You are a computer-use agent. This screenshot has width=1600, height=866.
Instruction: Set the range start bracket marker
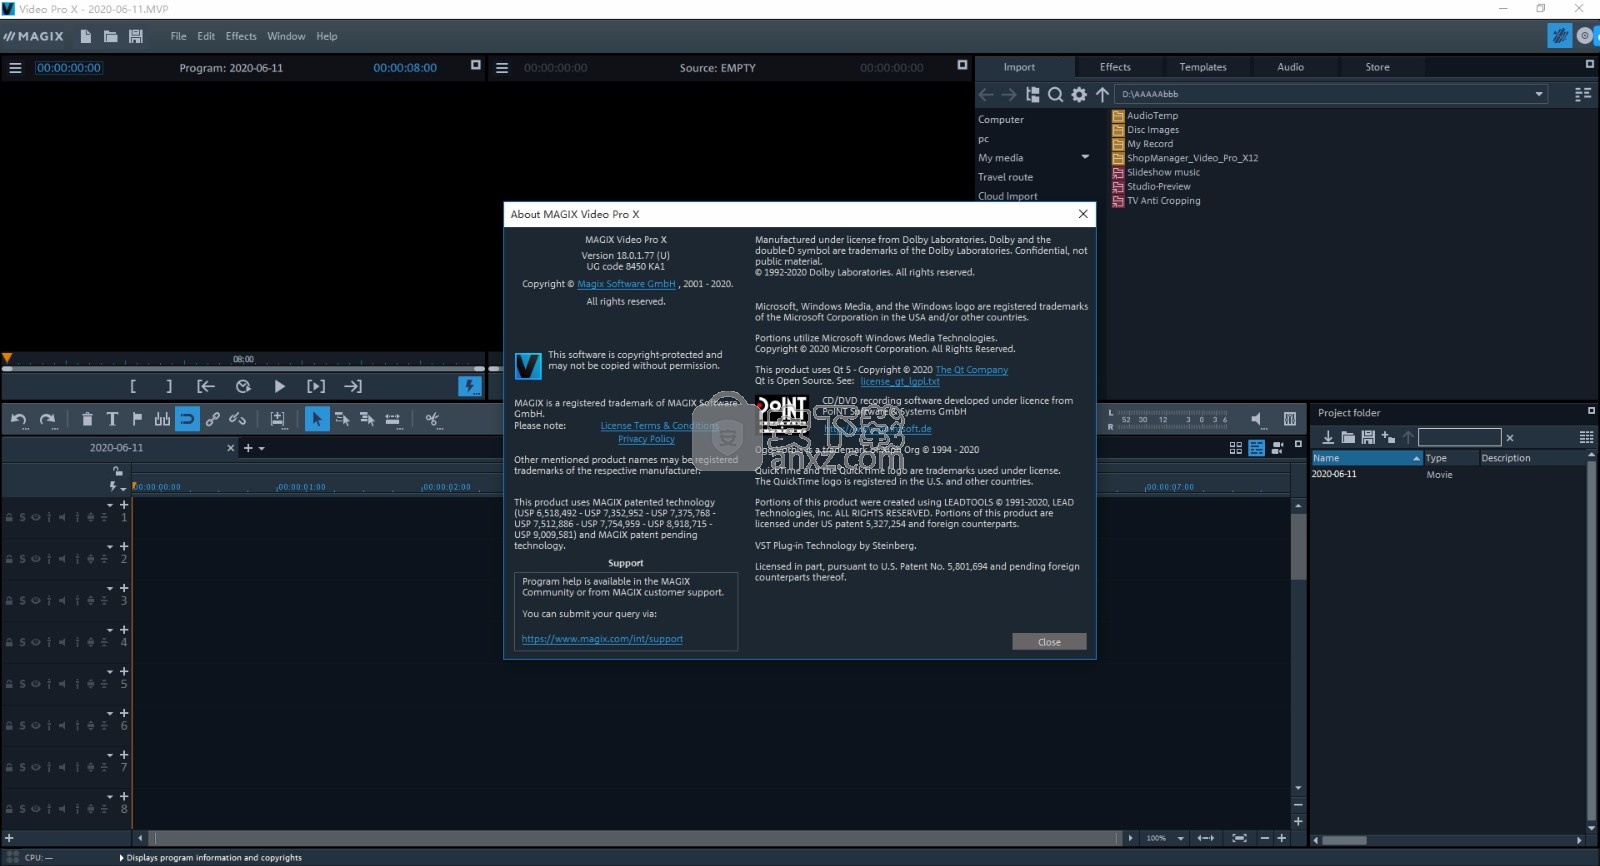[x=133, y=386]
